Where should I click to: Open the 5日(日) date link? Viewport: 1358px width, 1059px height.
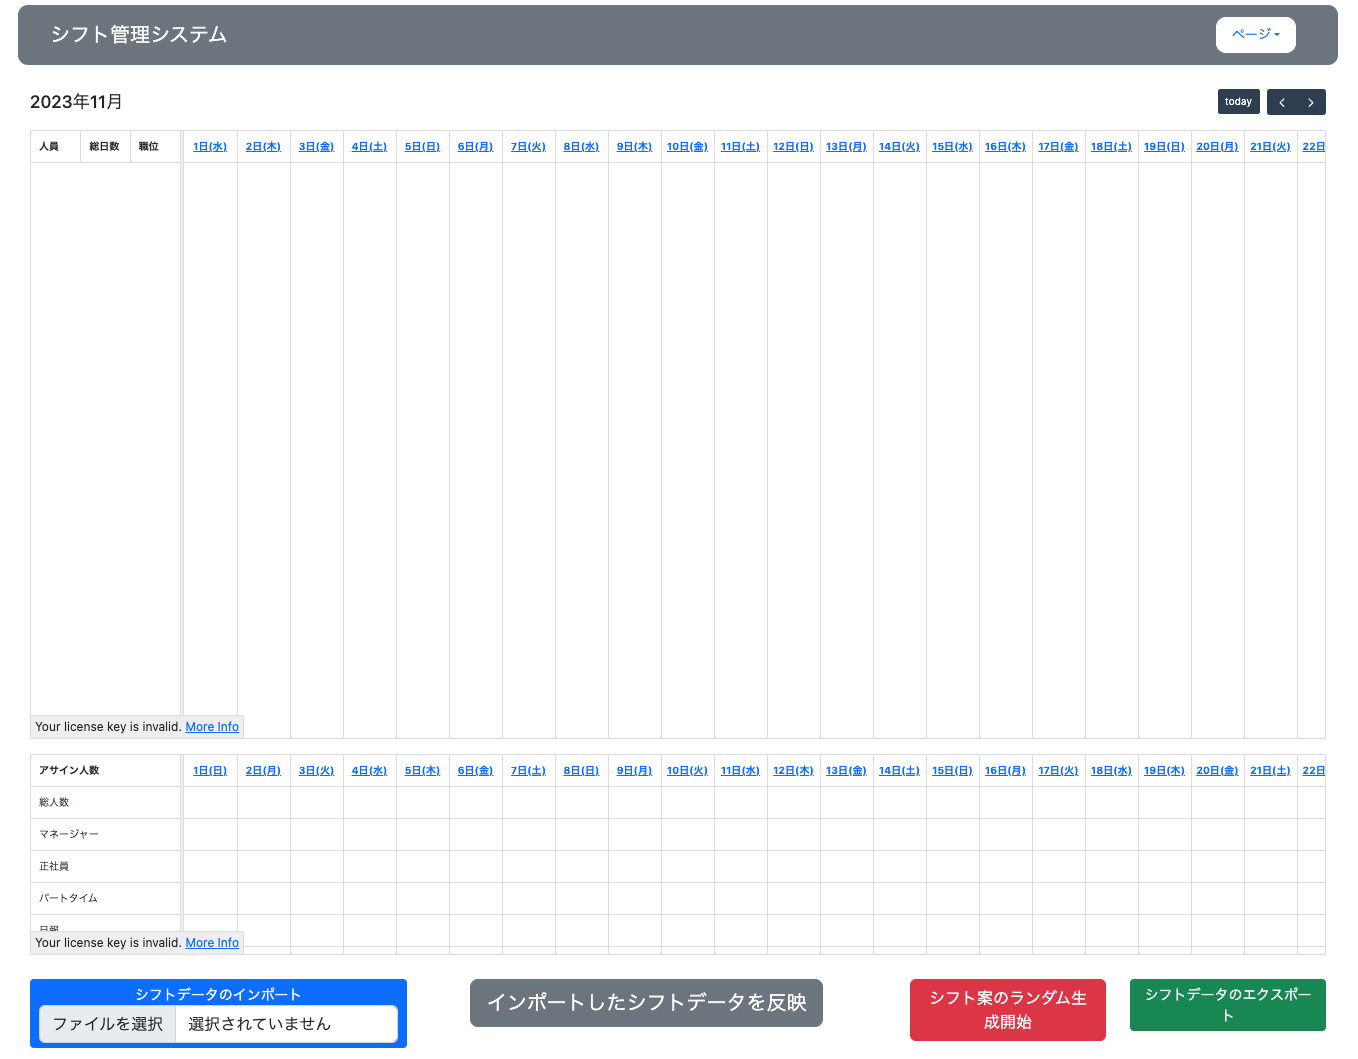[x=422, y=147]
